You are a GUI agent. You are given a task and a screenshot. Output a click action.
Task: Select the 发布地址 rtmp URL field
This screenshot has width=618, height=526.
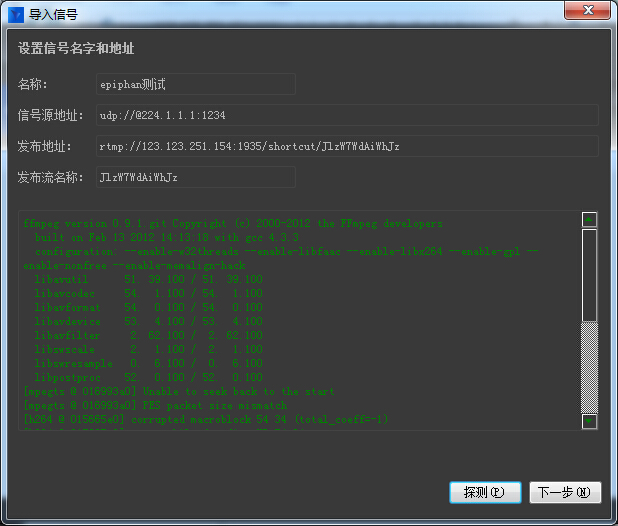tap(346, 147)
